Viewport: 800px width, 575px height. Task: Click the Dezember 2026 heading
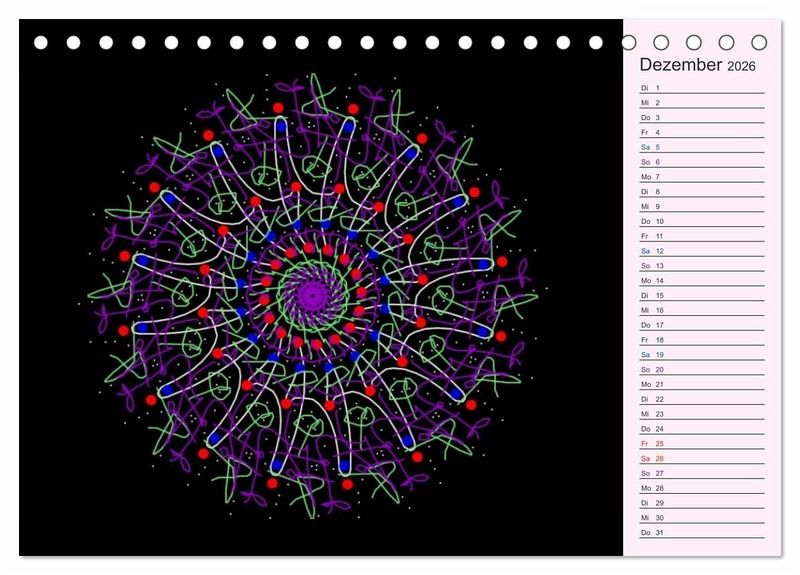pyautogui.click(x=697, y=65)
